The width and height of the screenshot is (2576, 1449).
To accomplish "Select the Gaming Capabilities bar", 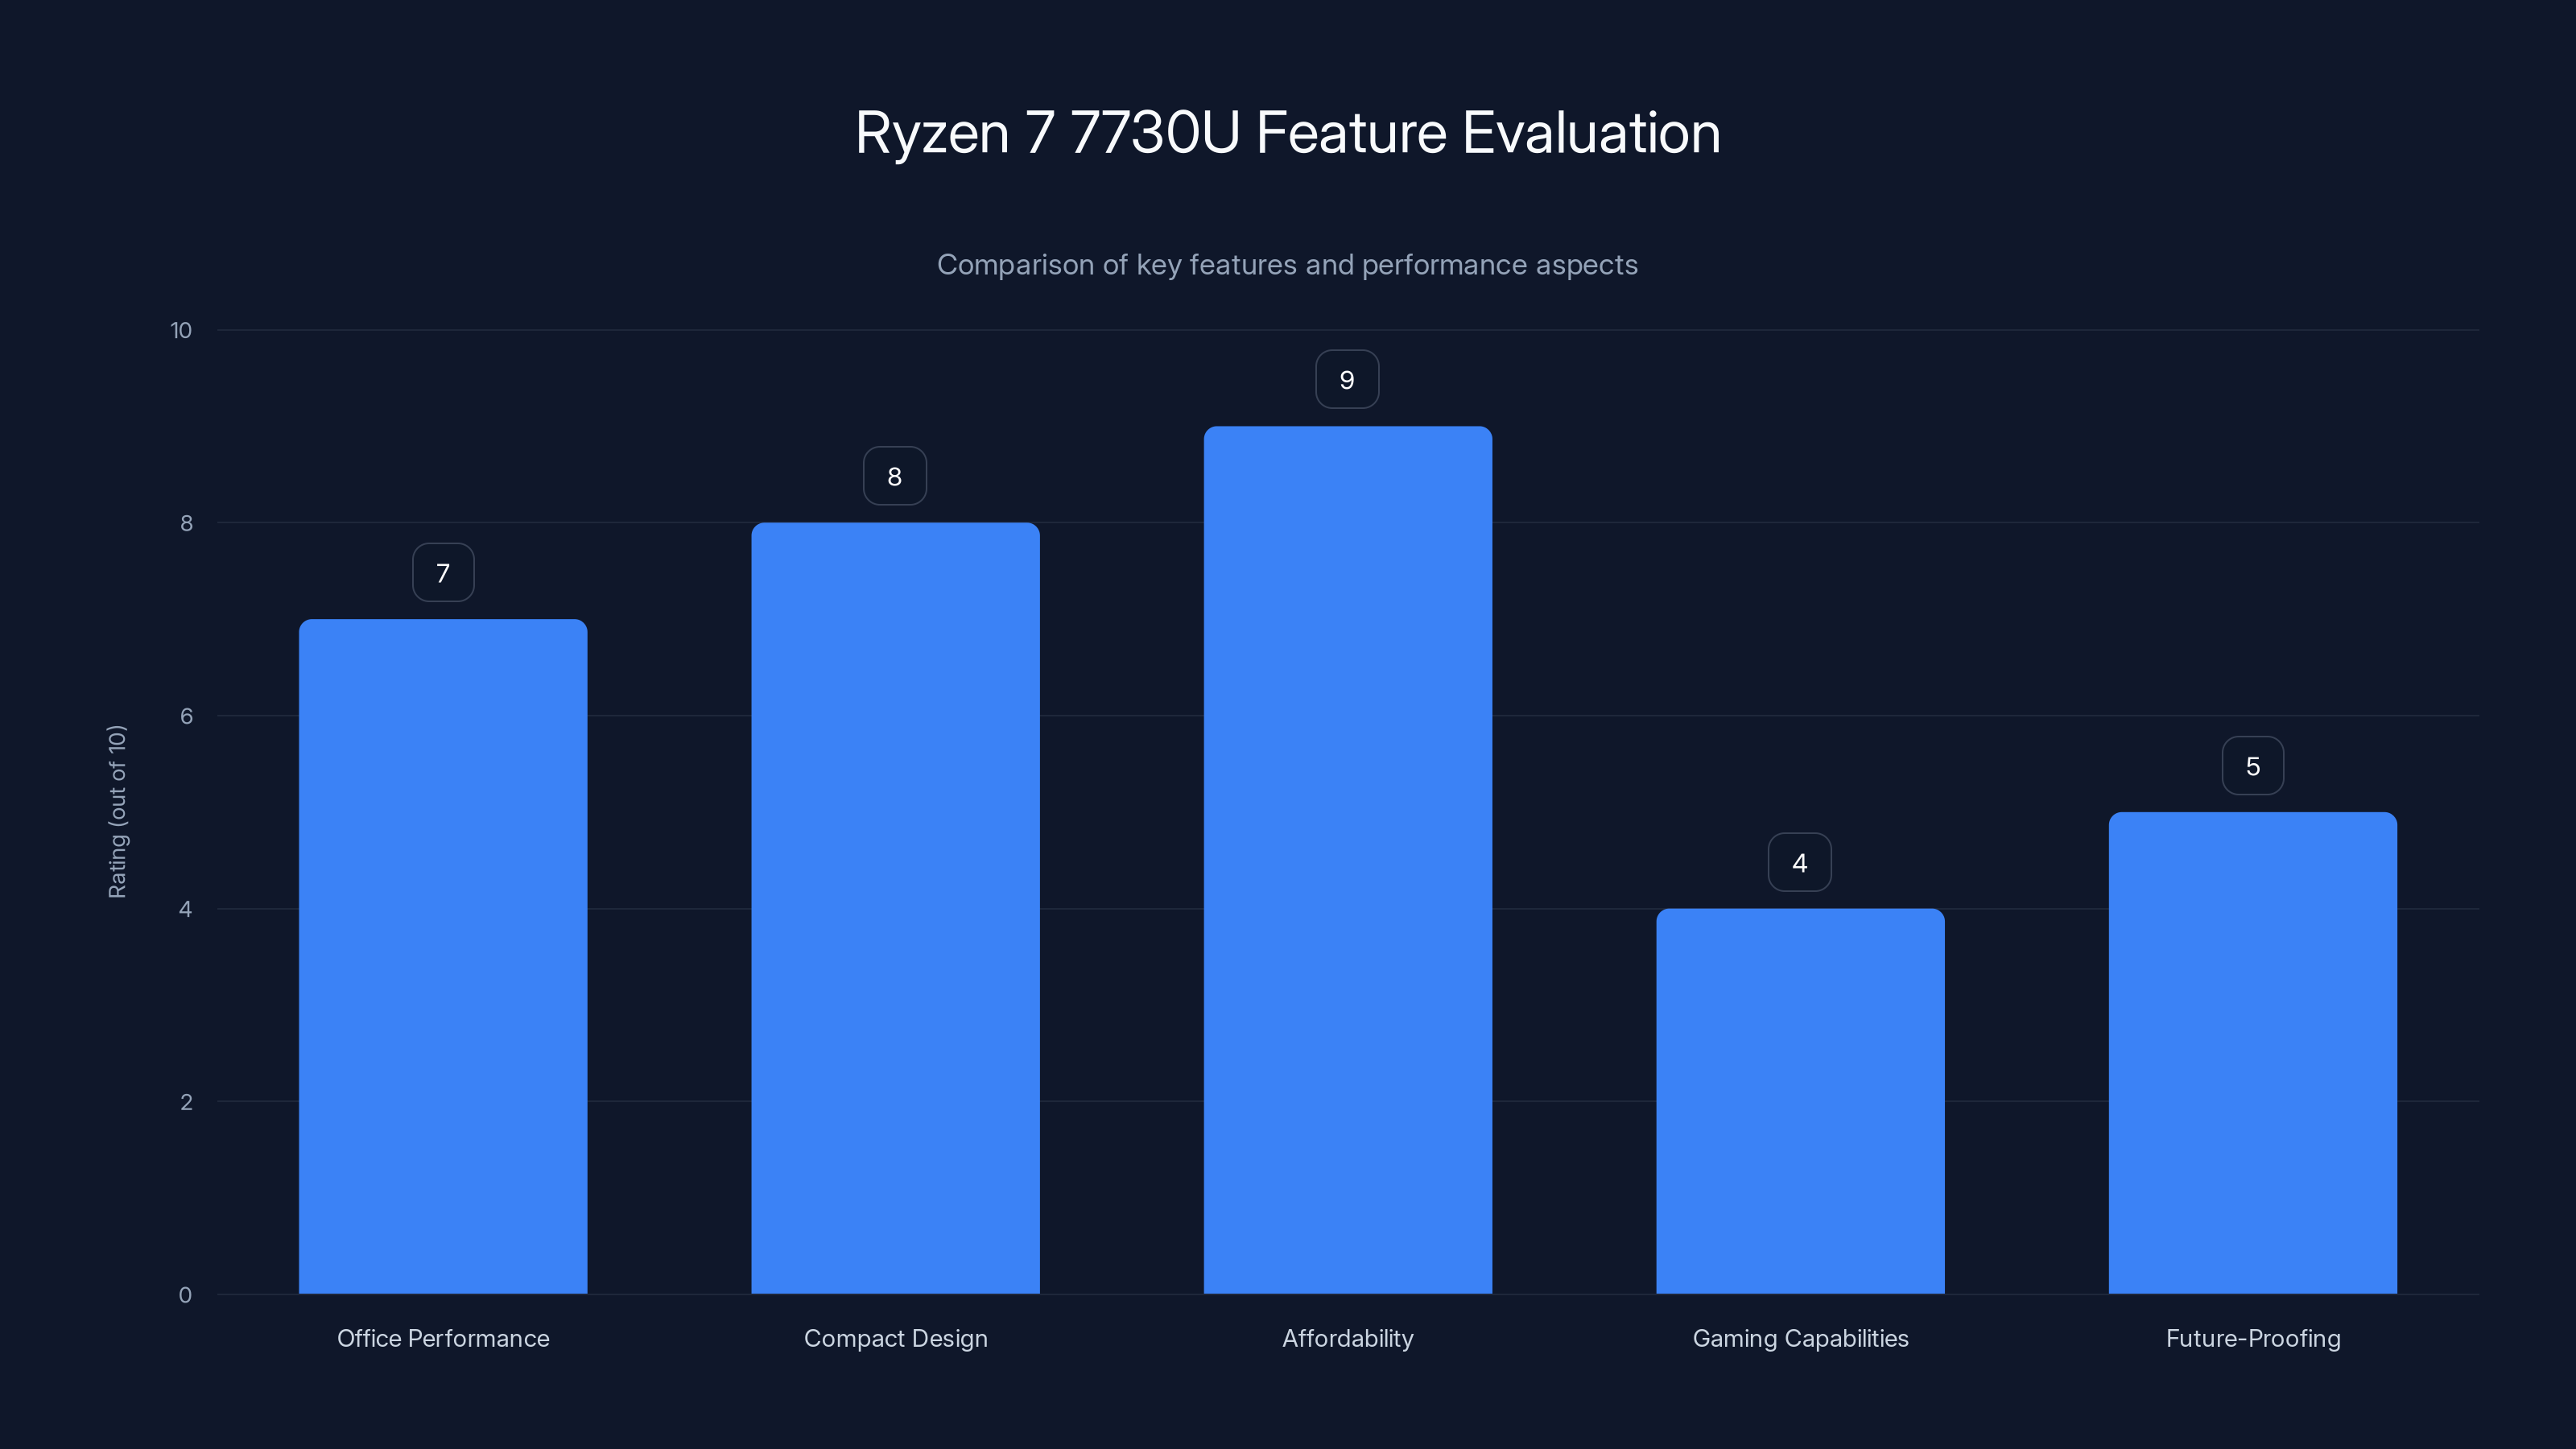I will (1800, 1101).
